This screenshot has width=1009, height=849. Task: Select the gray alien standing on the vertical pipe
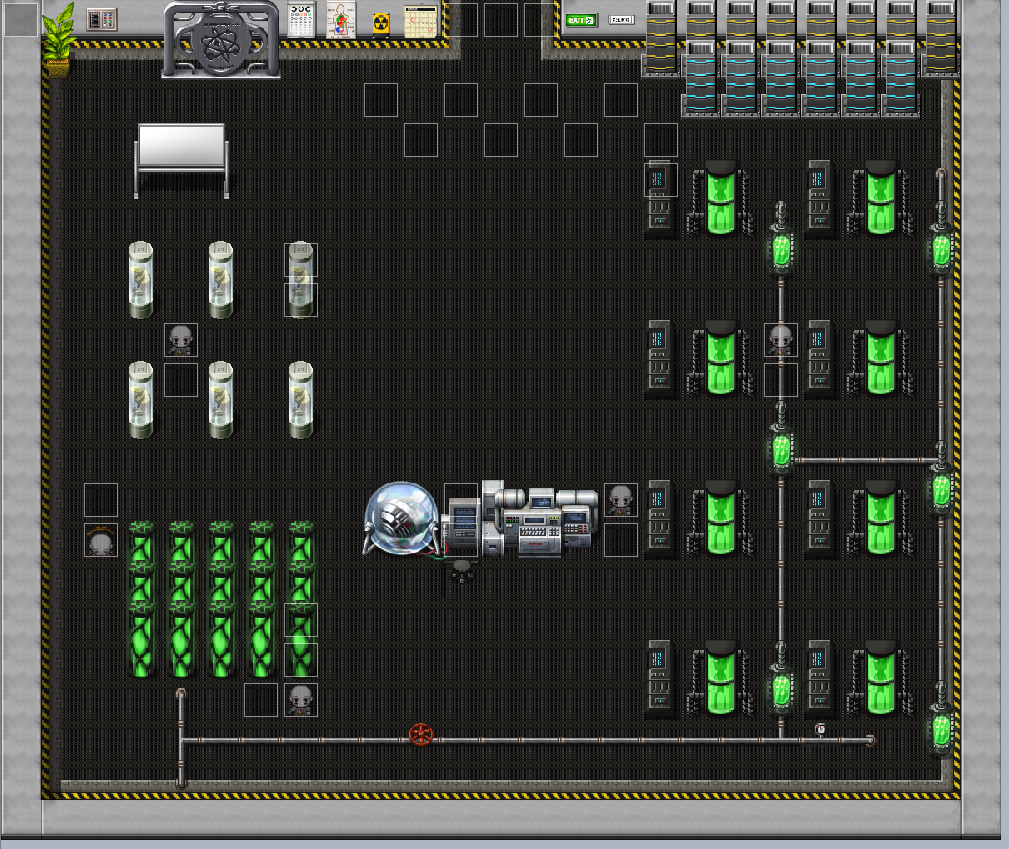[781, 341]
